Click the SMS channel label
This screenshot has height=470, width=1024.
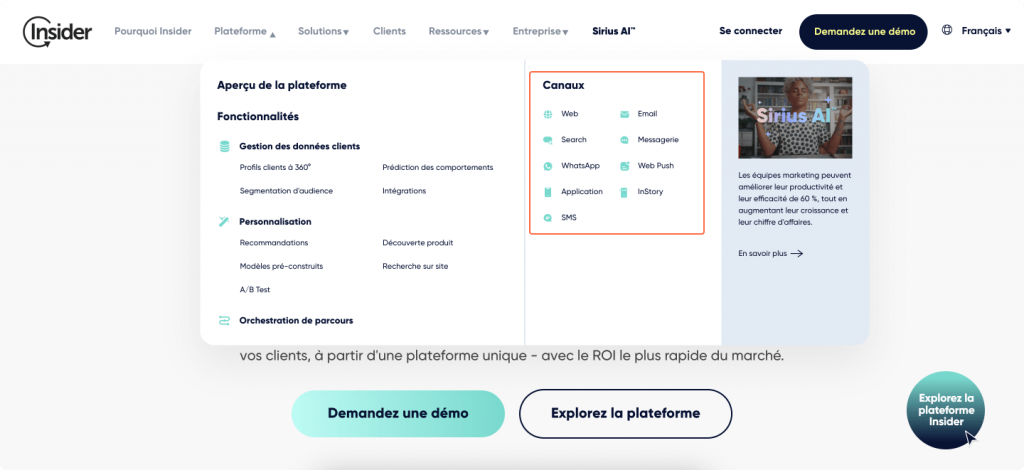tap(569, 217)
